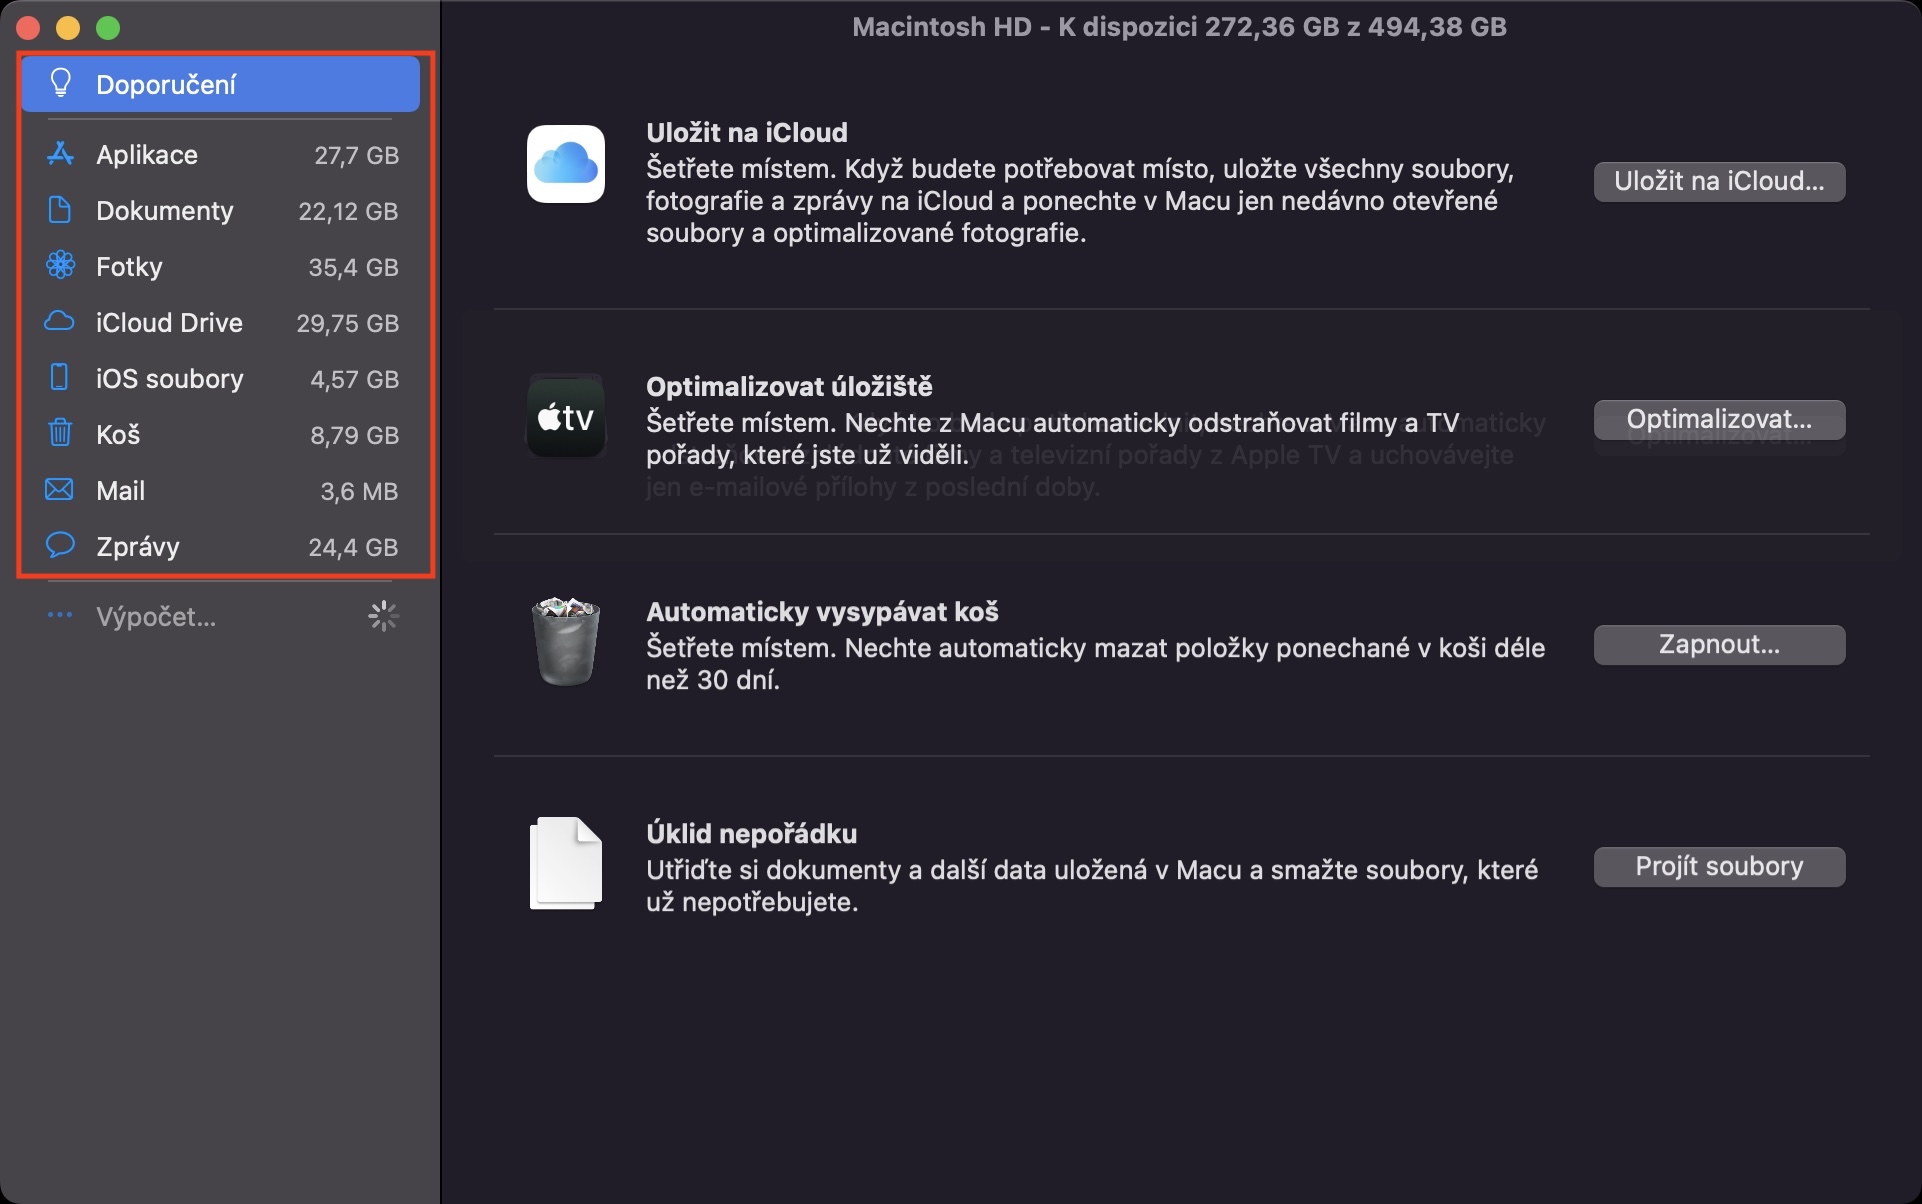Click the Výpočet… loading item

click(x=156, y=617)
